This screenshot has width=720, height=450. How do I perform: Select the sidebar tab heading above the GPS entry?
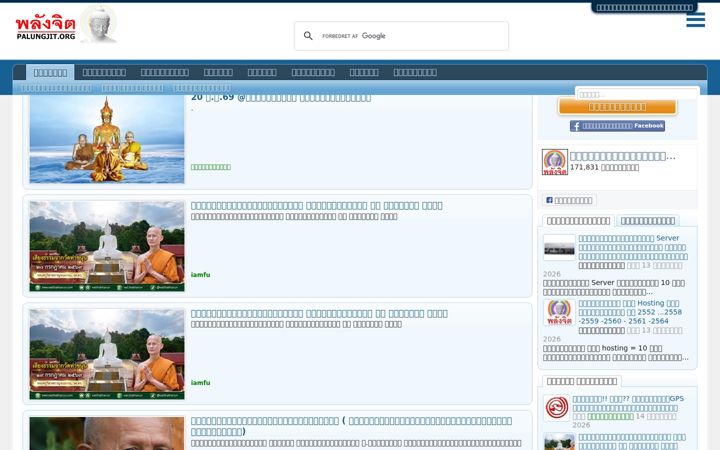(x=581, y=381)
